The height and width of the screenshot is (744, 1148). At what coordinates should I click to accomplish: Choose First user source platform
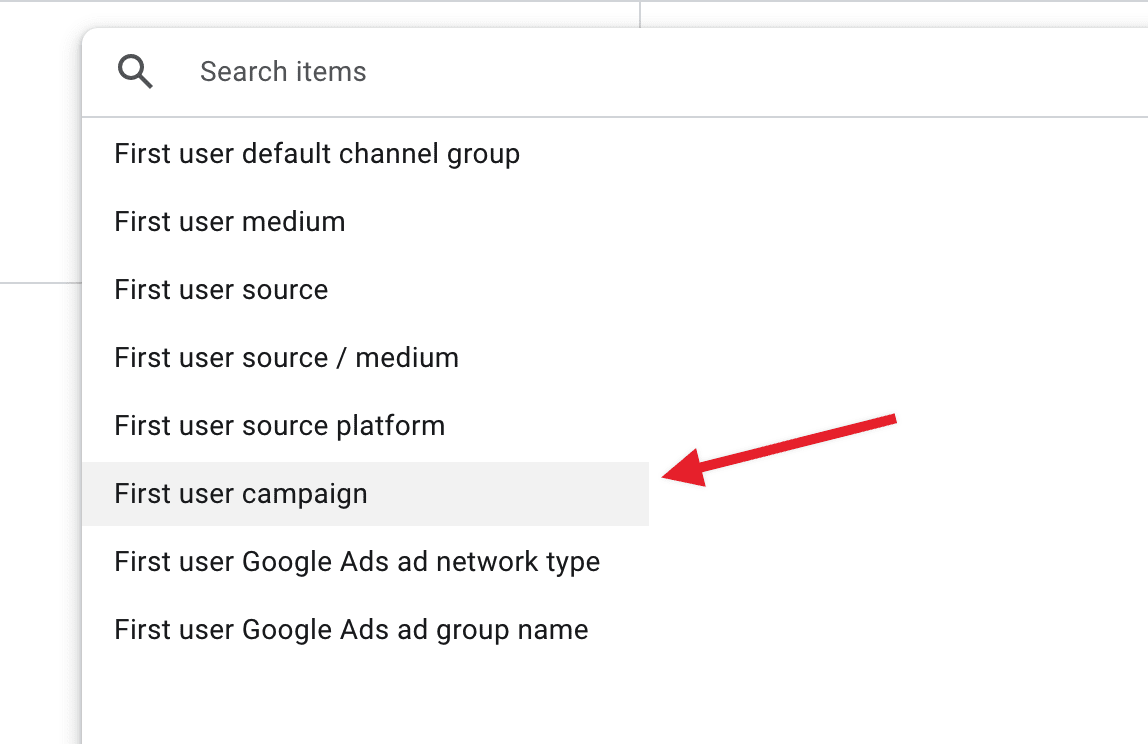pos(279,426)
